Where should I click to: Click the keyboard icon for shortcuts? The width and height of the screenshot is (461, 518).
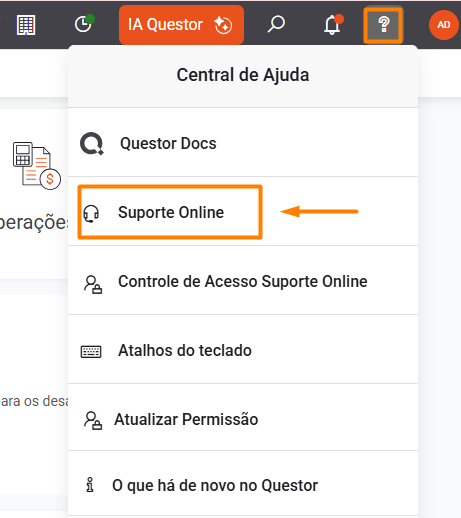coord(91,352)
